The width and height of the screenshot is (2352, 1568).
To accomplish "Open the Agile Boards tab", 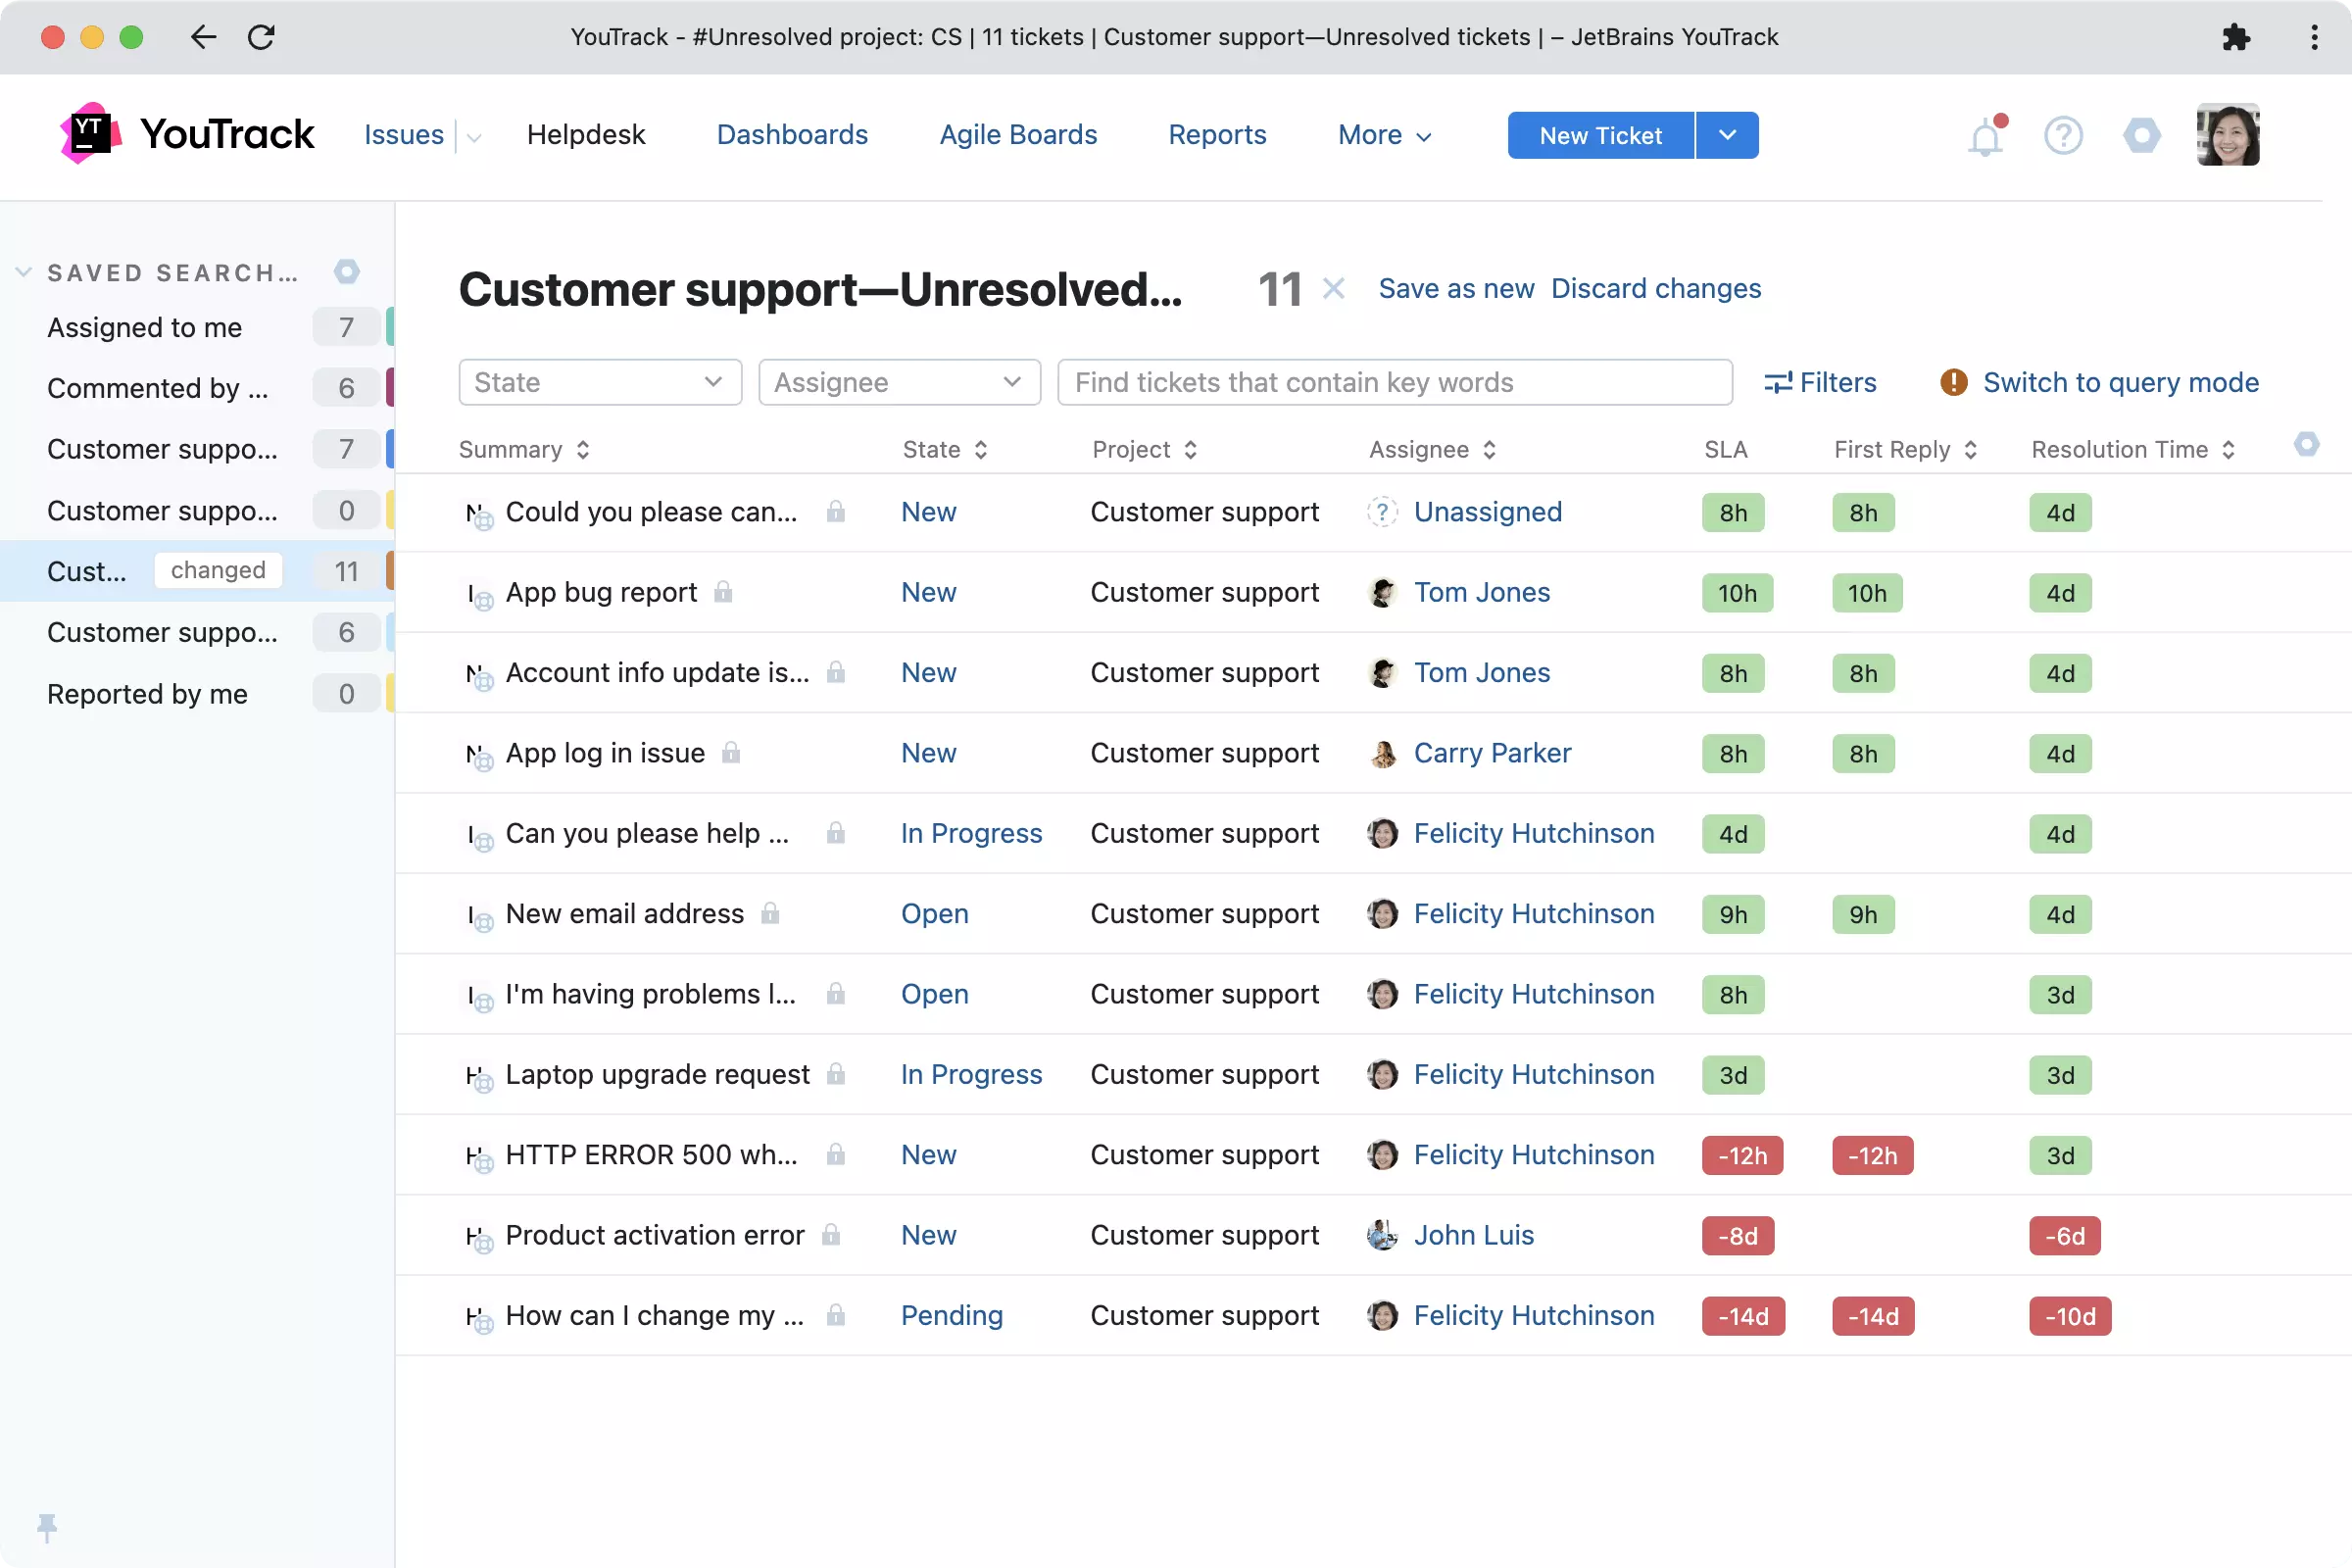I will (x=1018, y=134).
